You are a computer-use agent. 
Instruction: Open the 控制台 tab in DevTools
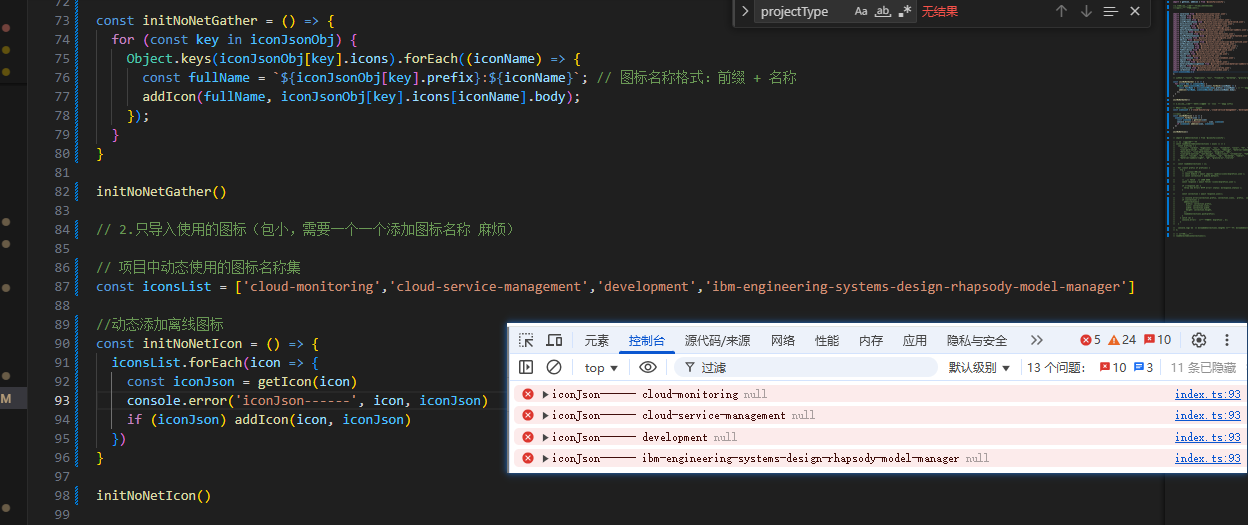647,340
